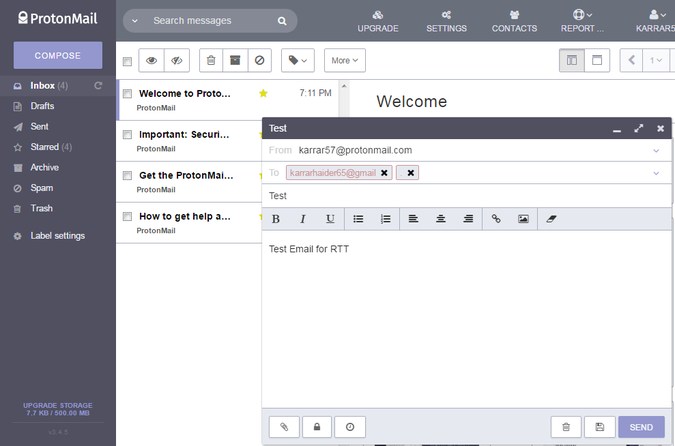Align text left in the composer
Viewport: 675px width, 446px height.
tap(413, 219)
